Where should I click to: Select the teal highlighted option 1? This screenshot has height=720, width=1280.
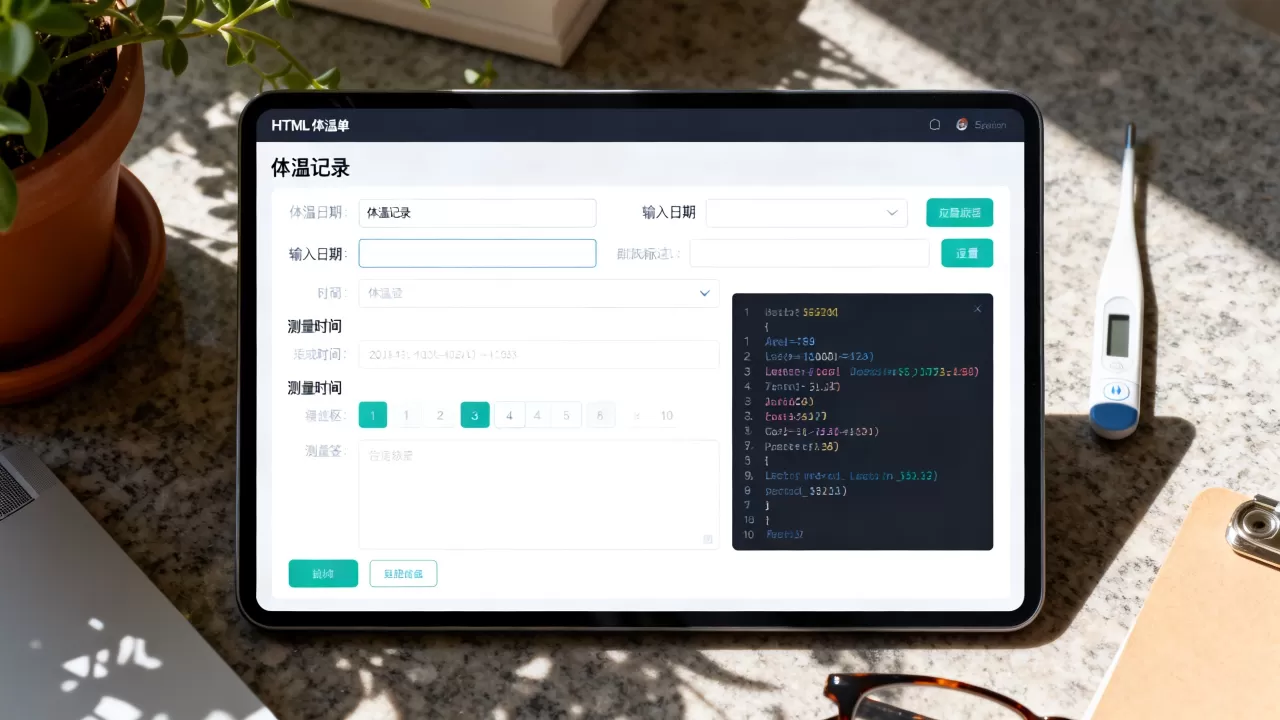[373, 415]
